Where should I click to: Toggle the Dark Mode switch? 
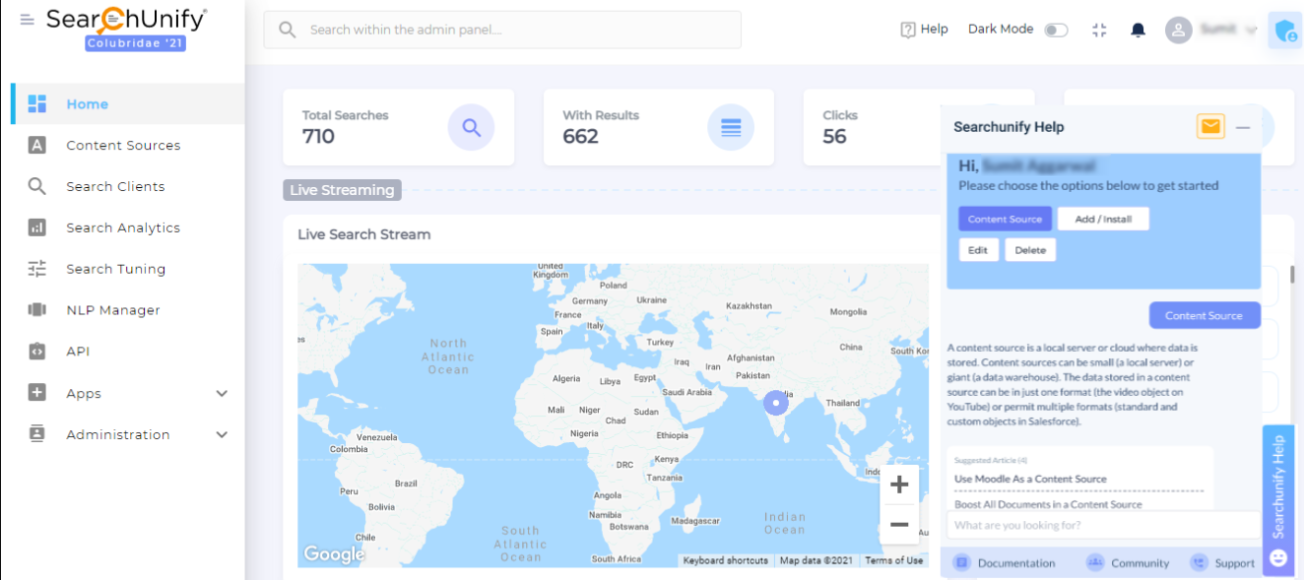coord(1056,30)
